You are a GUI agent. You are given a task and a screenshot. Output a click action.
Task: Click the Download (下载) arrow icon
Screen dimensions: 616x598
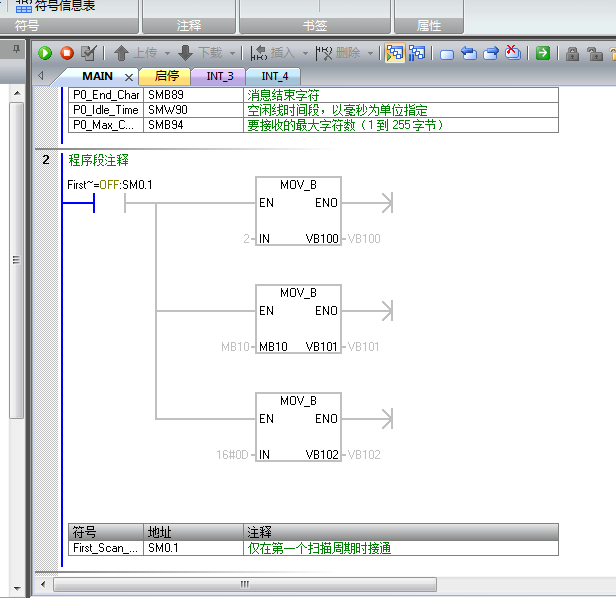click(185, 53)
